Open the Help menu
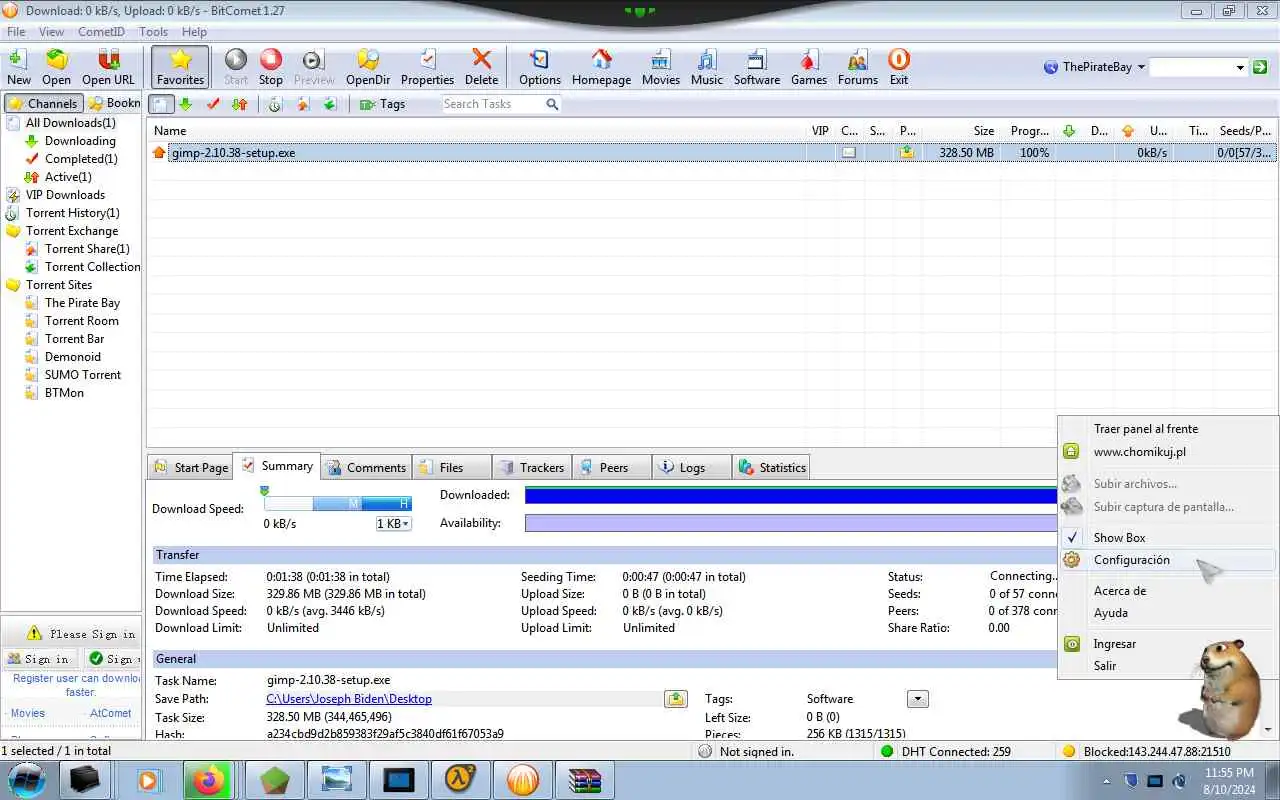 194,32
